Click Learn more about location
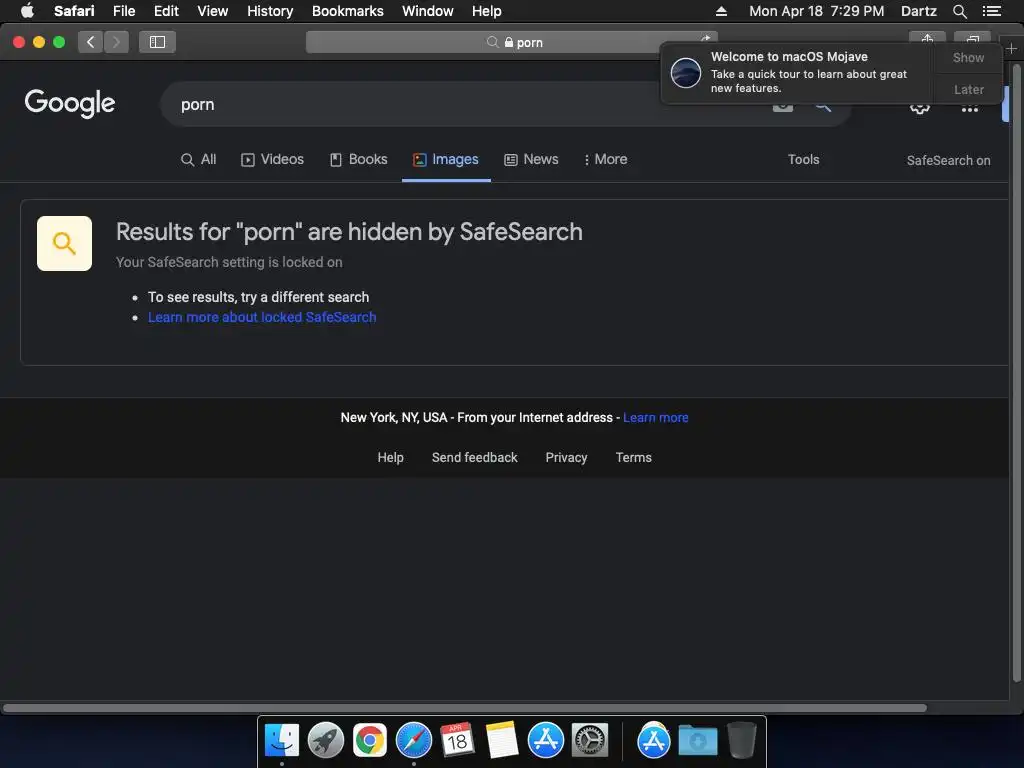 [656, 418]
